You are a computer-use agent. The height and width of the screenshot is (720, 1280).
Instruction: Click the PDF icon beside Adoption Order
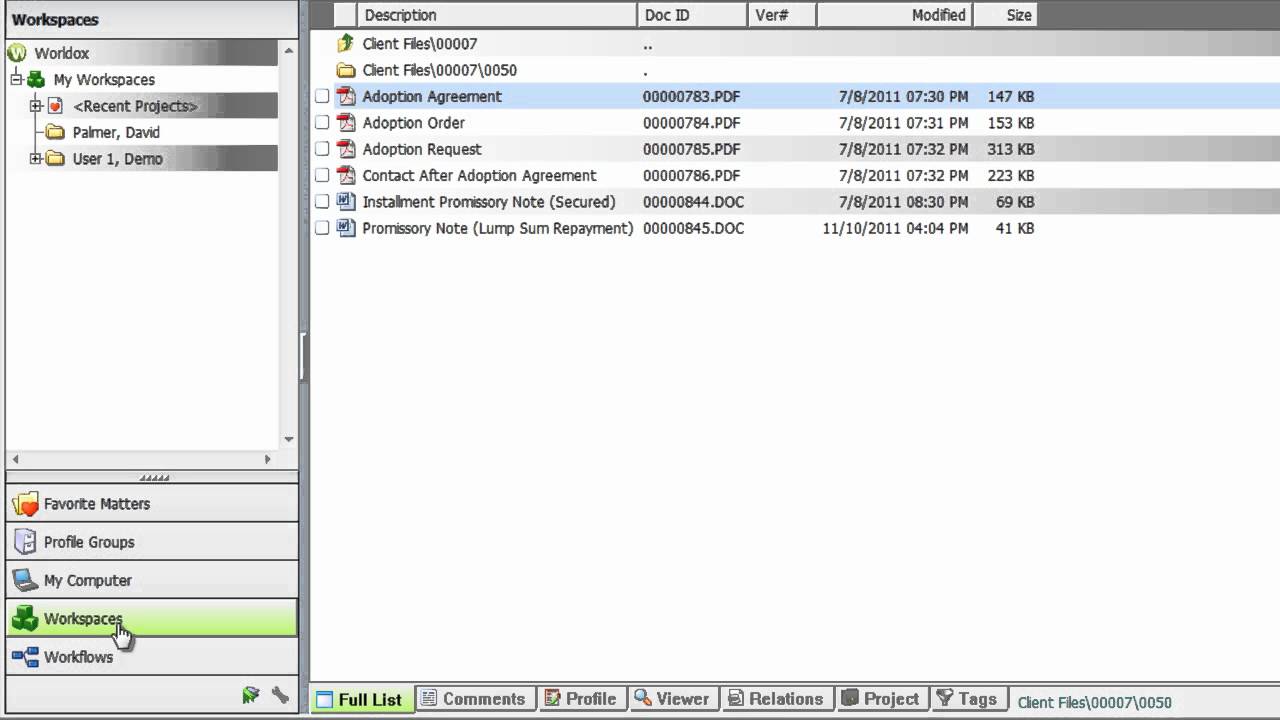[x=346, y=123]
